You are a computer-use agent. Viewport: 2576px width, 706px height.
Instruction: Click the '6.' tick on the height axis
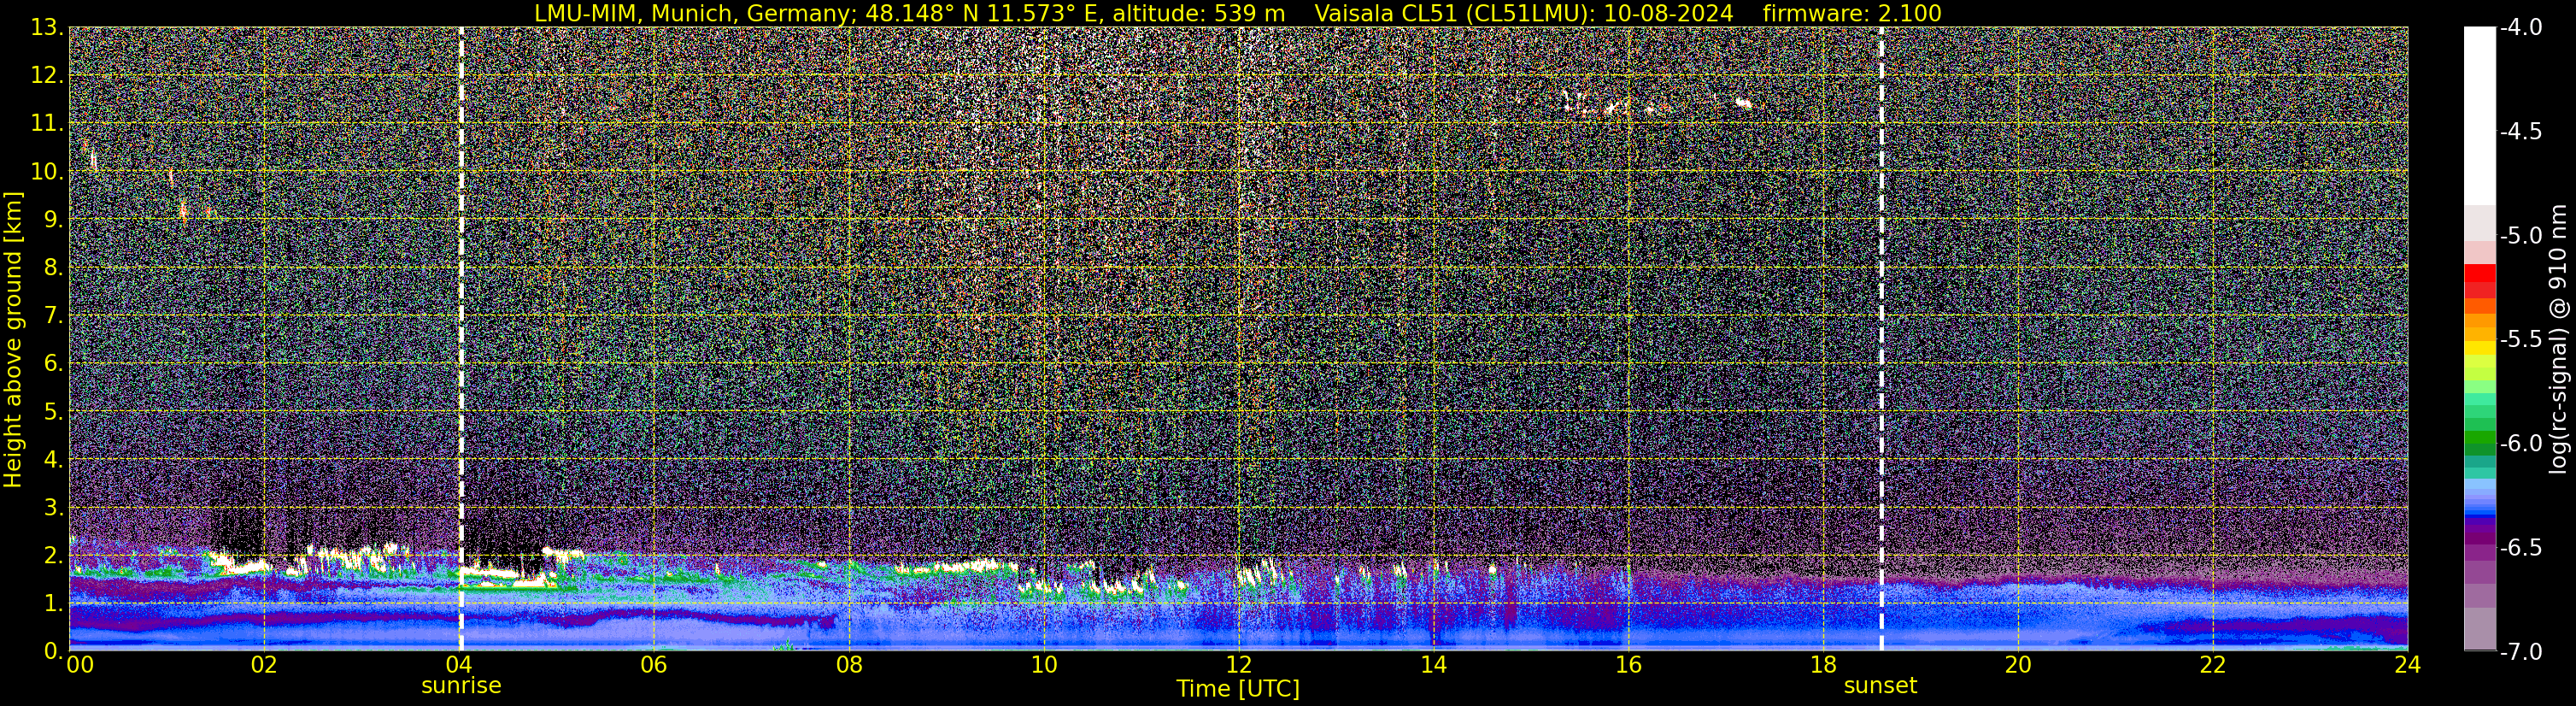pos(53,363)
